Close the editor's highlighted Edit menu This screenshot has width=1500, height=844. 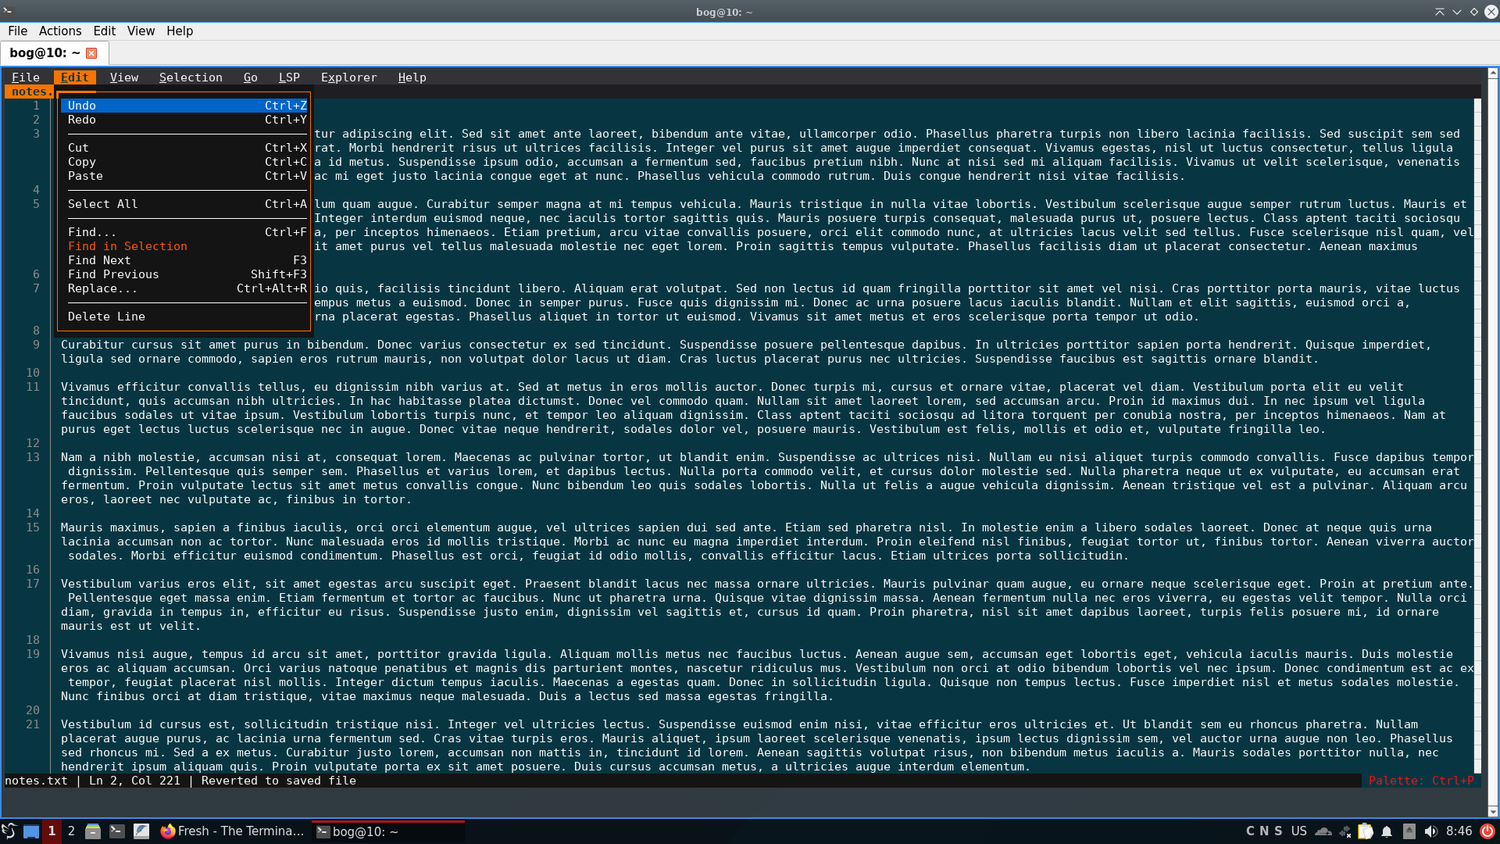pos(75,77)
